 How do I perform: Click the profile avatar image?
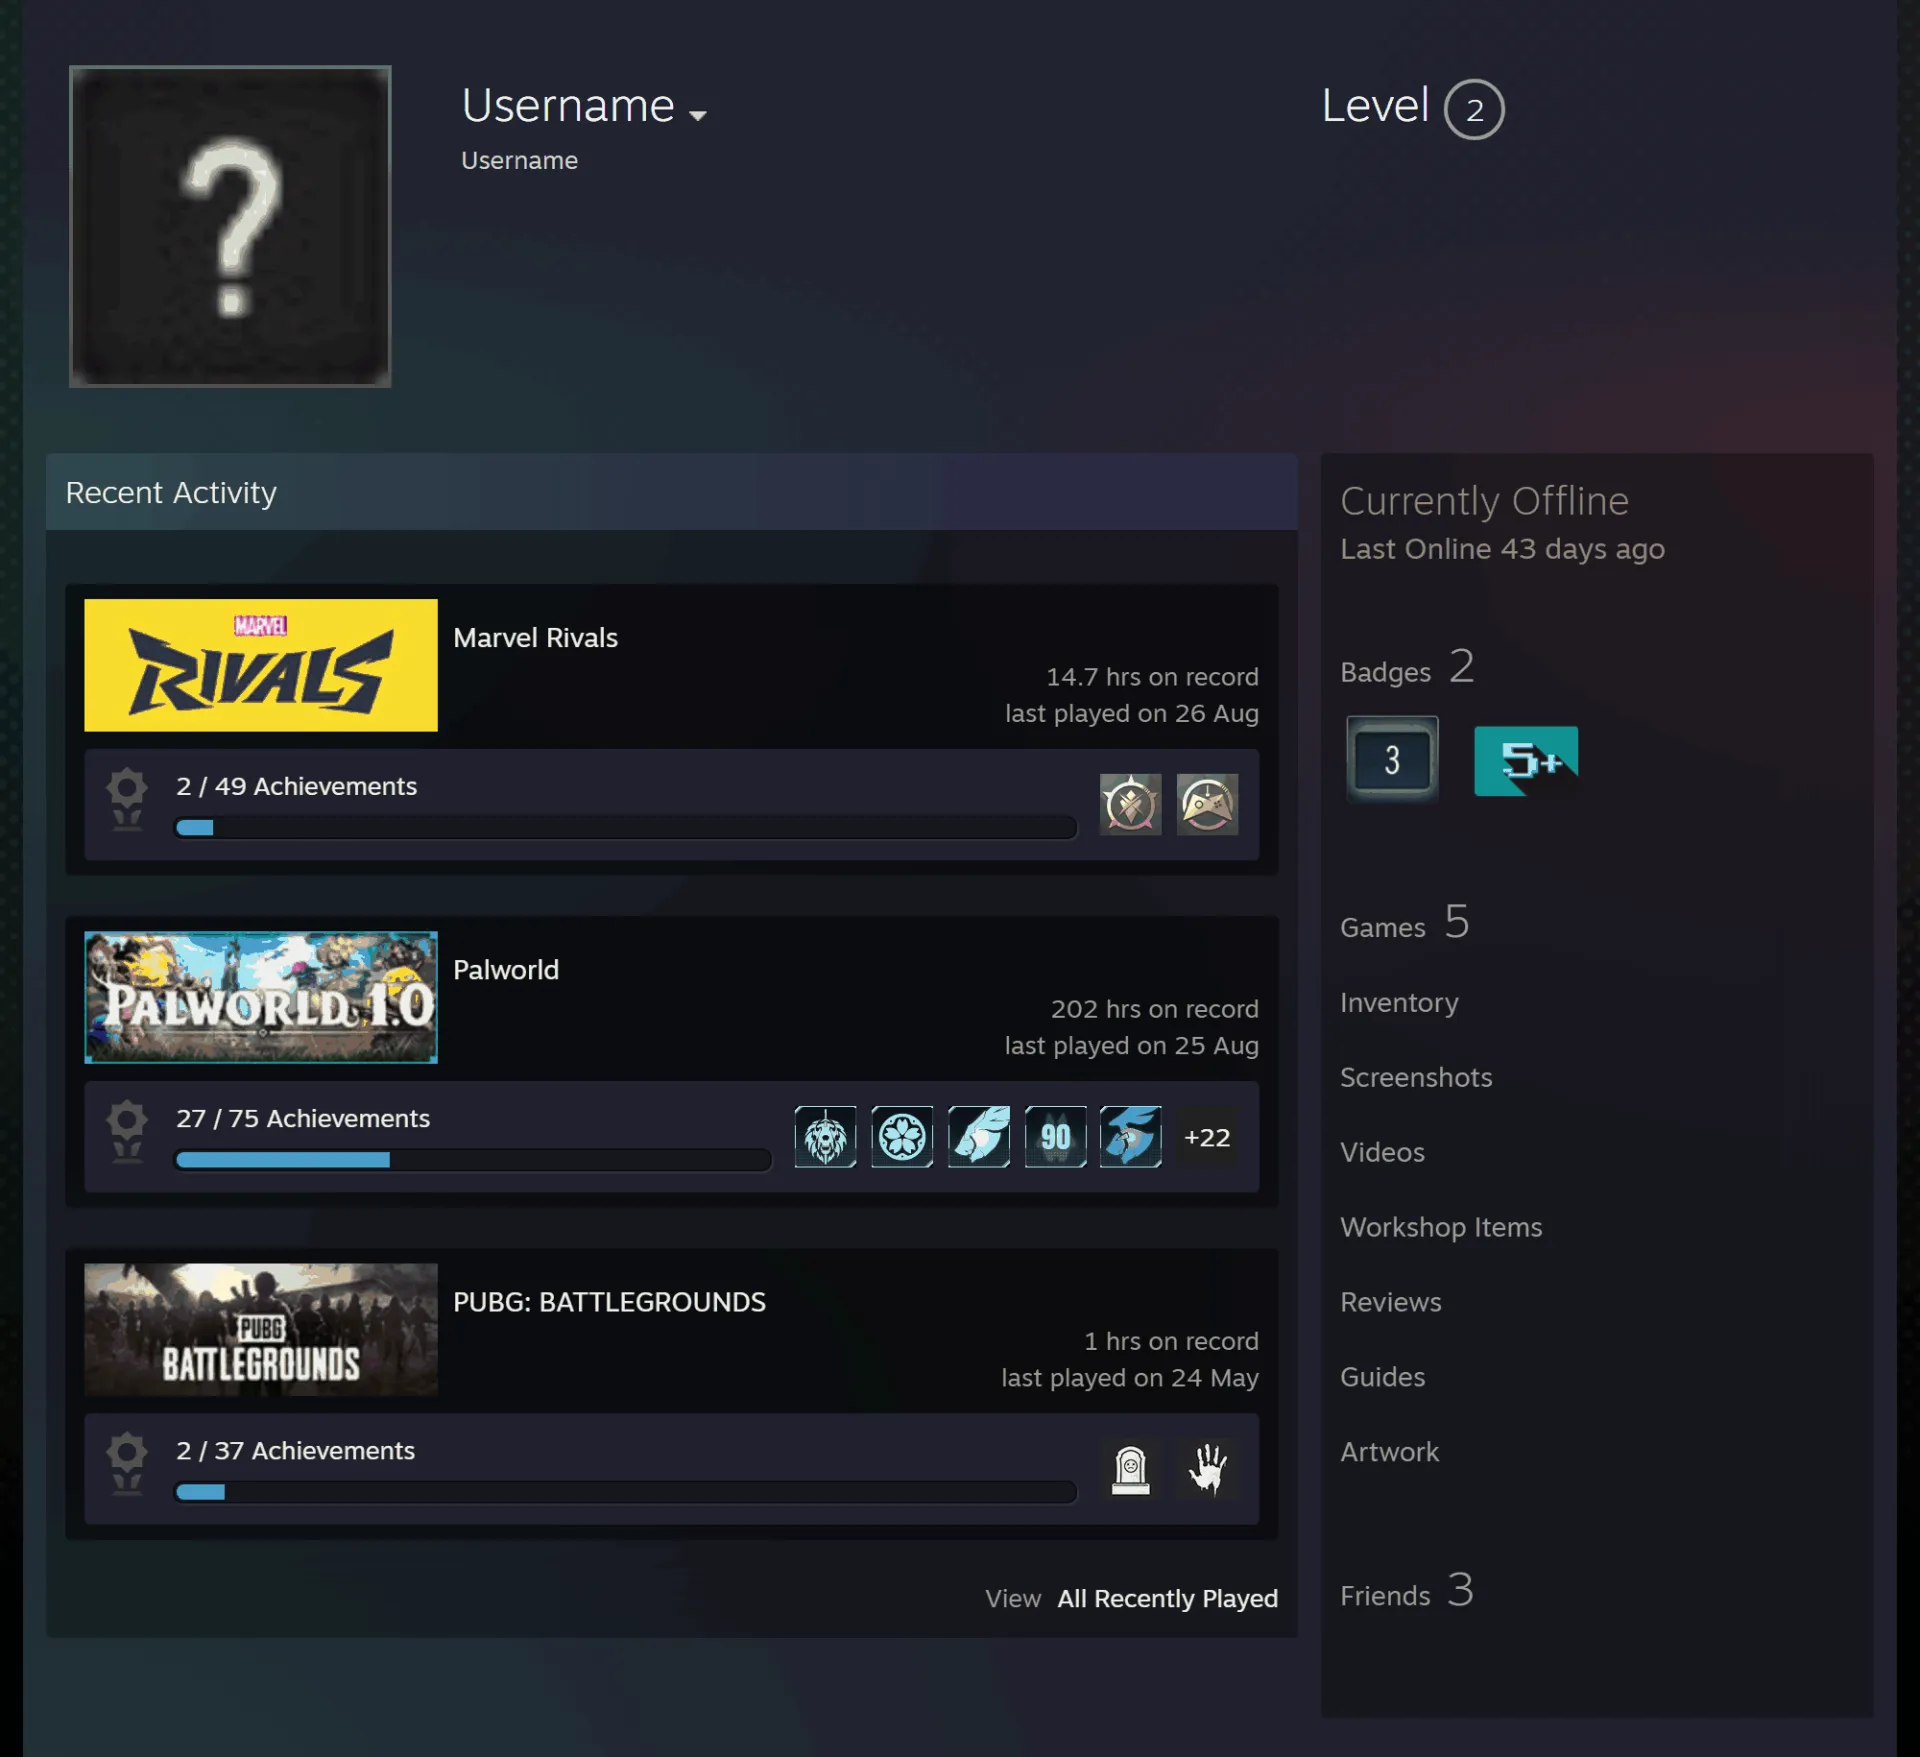(230, 226)
